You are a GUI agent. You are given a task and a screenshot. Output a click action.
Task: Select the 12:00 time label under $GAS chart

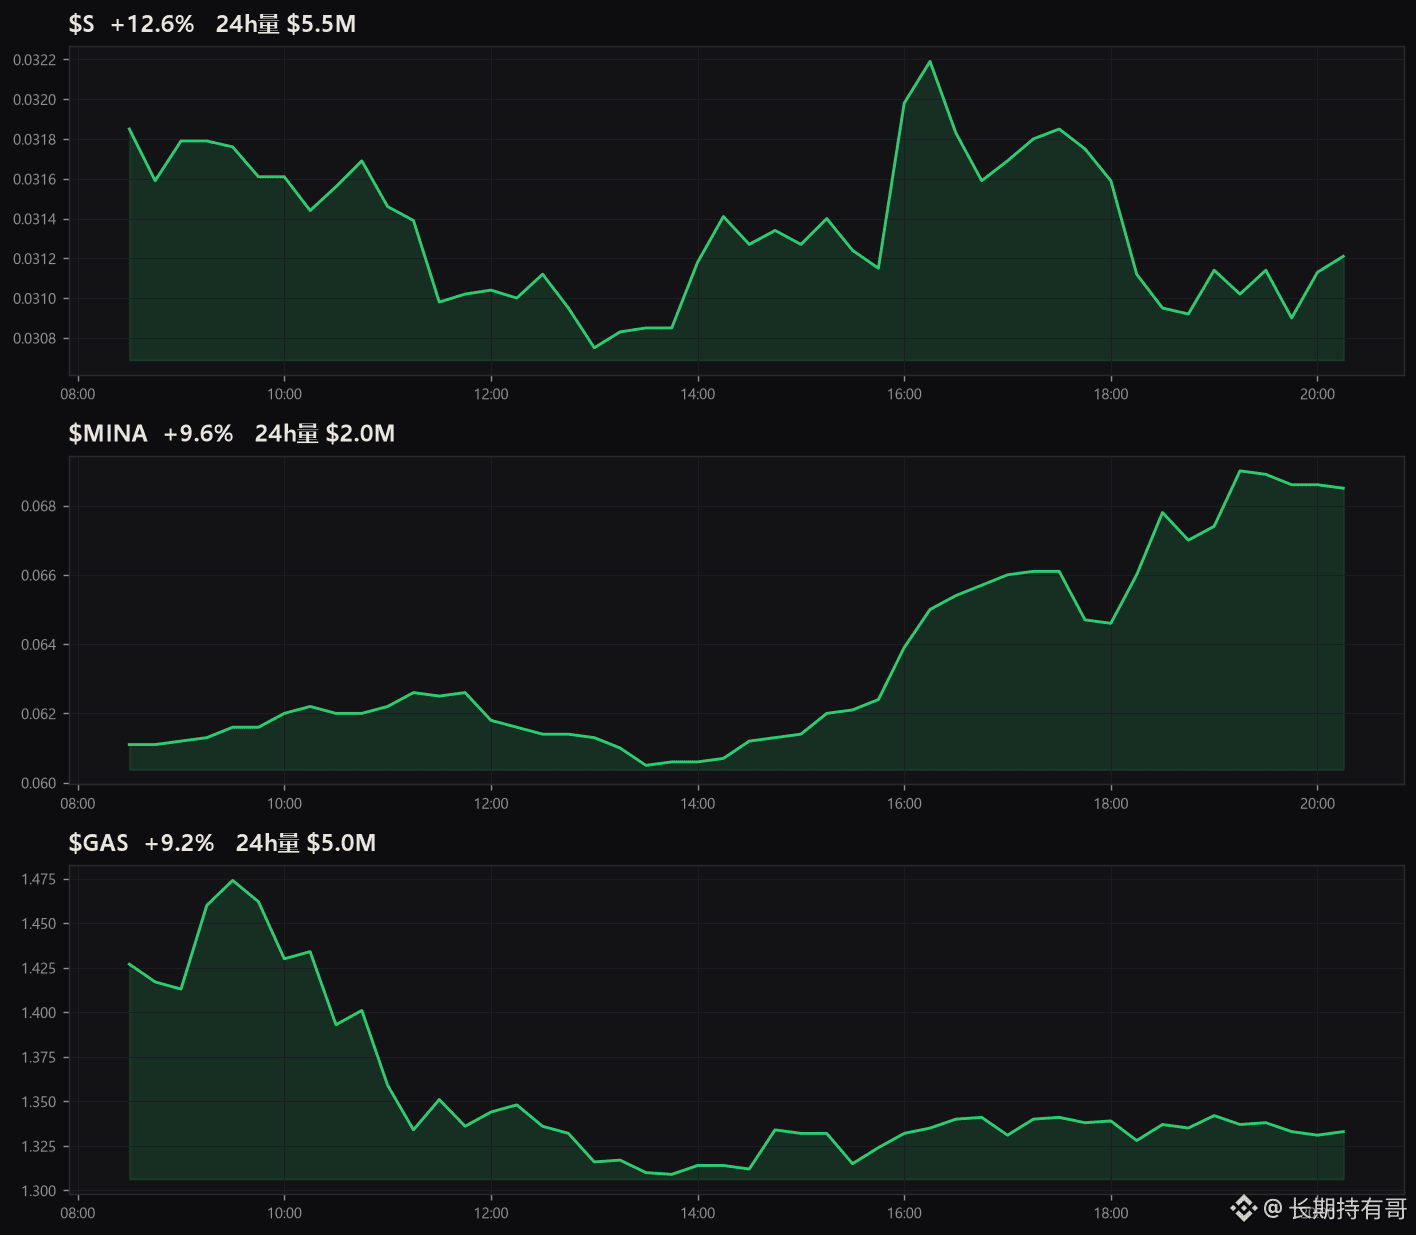(x=491, y=1213)
